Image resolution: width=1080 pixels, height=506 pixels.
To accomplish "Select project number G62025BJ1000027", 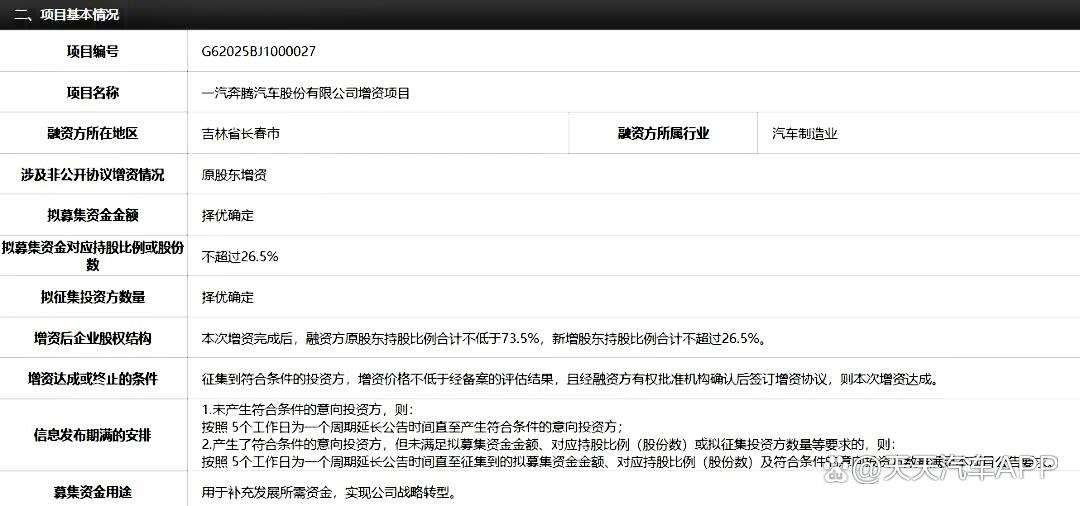I will click(x=258, y=52).
